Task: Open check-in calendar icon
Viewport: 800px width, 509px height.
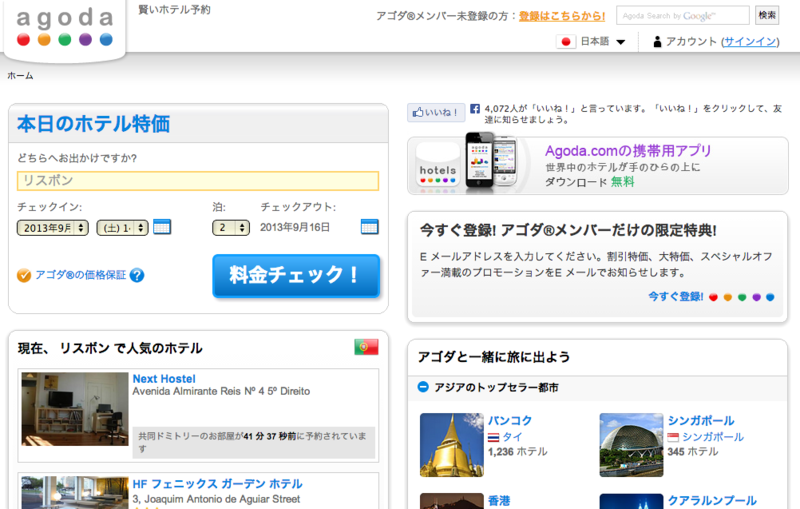Action: pos(162,227)
